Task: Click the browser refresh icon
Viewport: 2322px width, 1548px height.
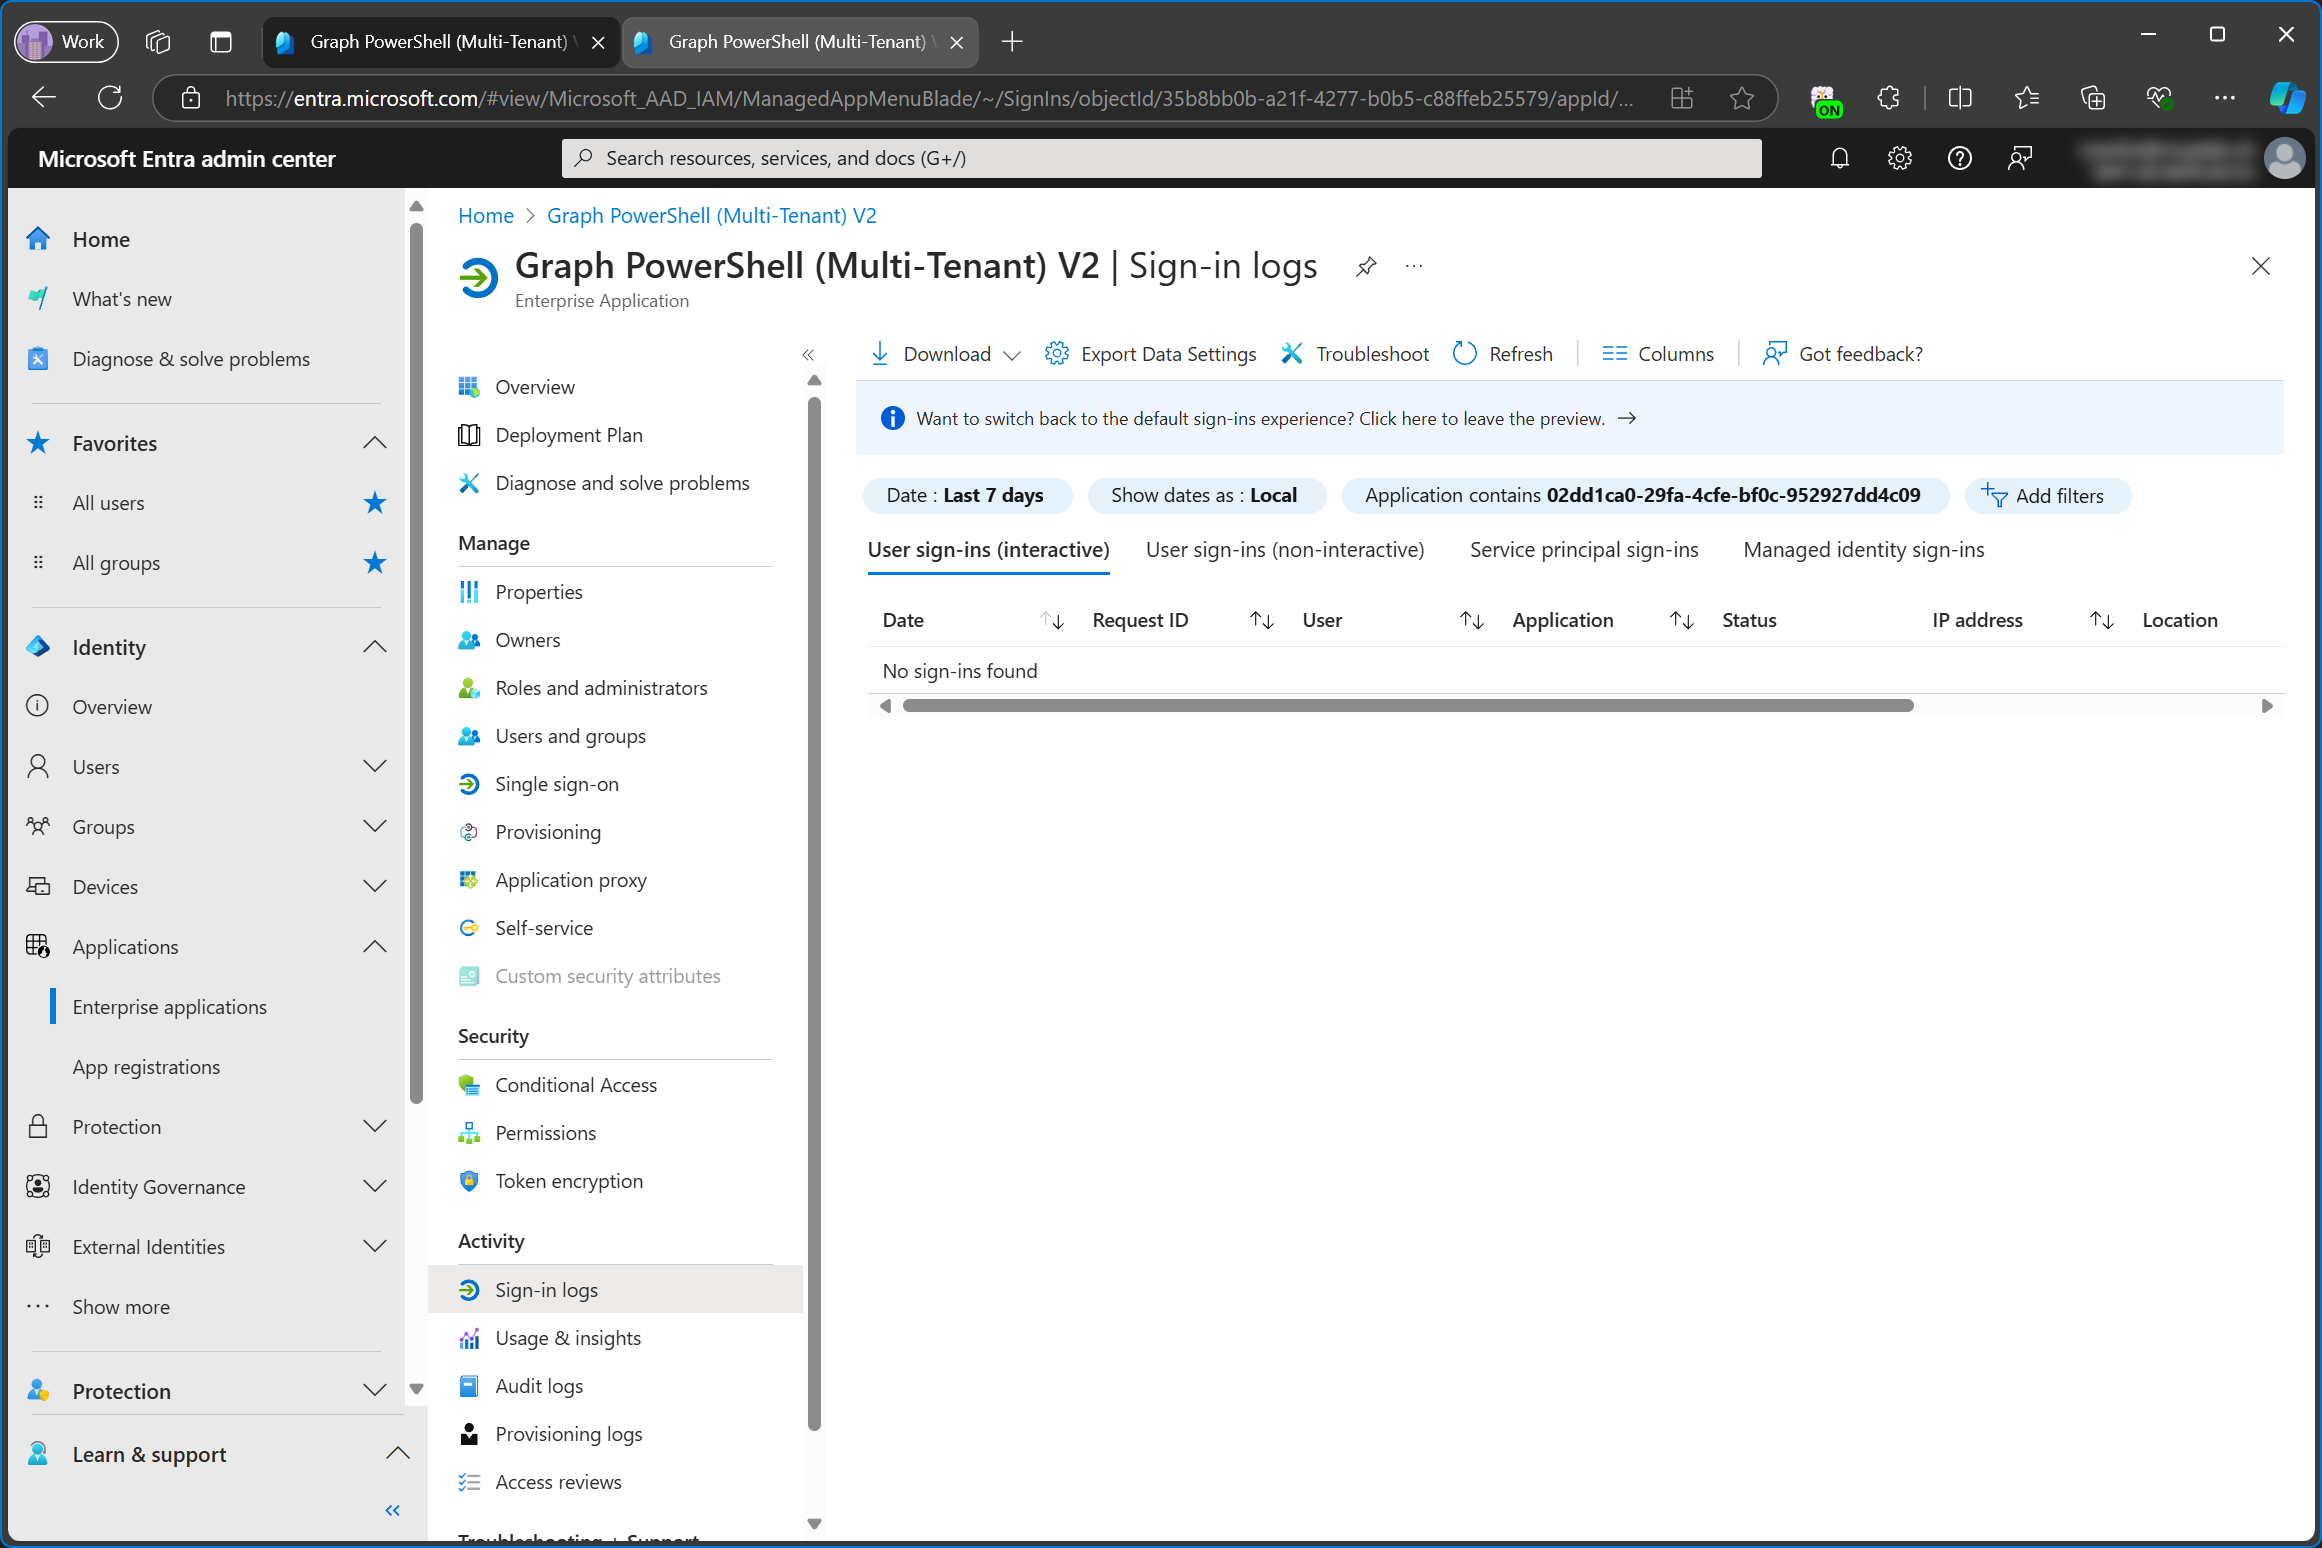Action: tap(110, 98)
